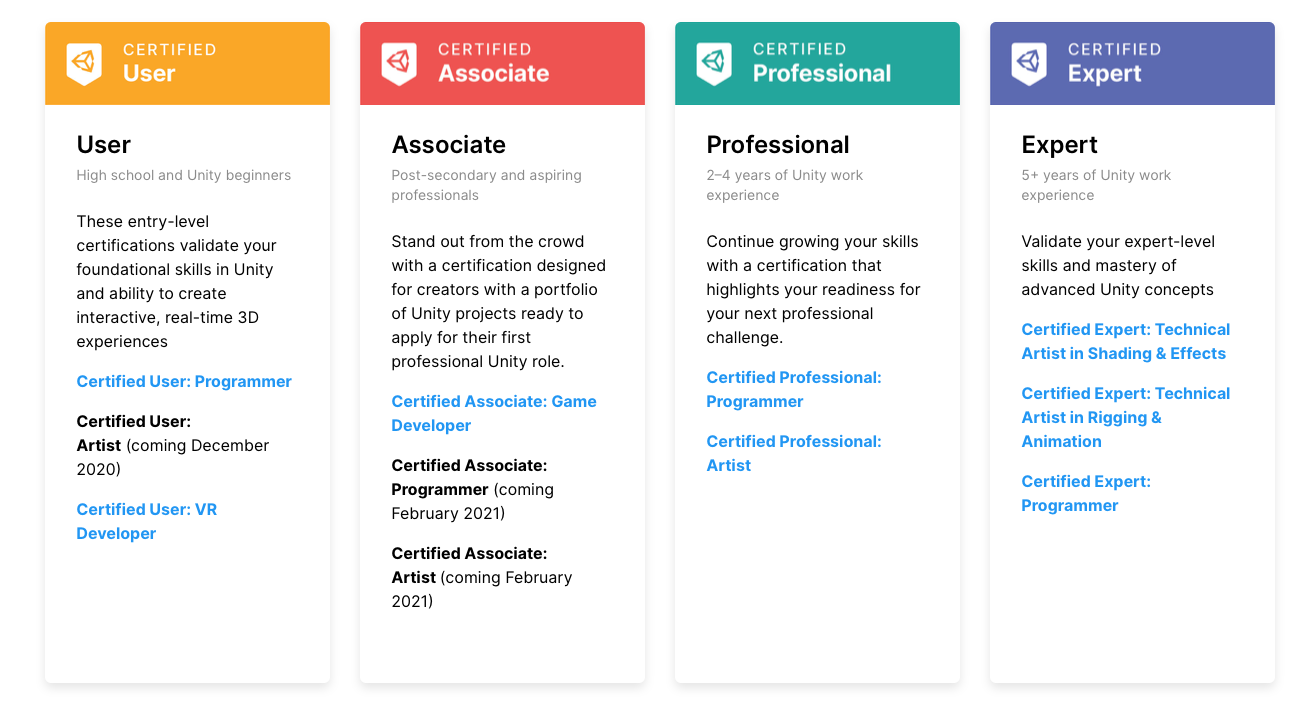Open Certified Professional: Artist link

click(793, 453)
